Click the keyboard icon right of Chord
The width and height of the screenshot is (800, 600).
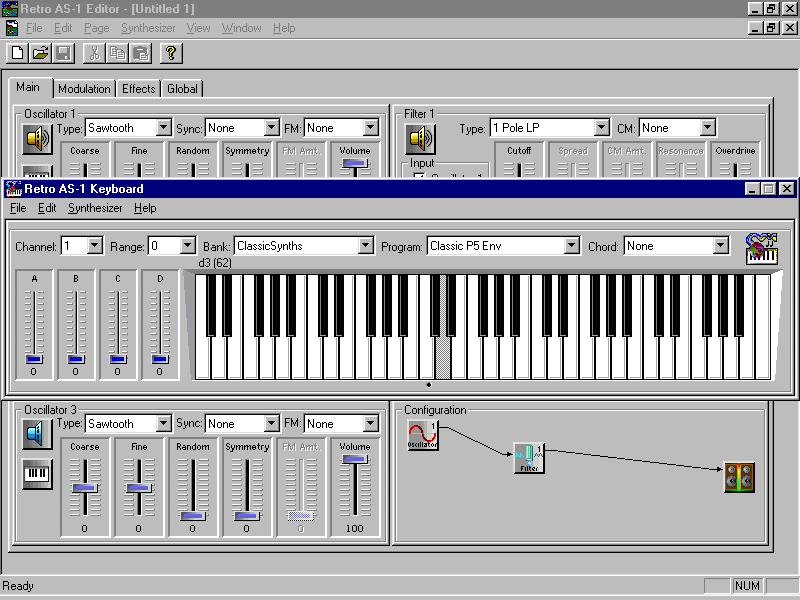[x=762, y=249]
